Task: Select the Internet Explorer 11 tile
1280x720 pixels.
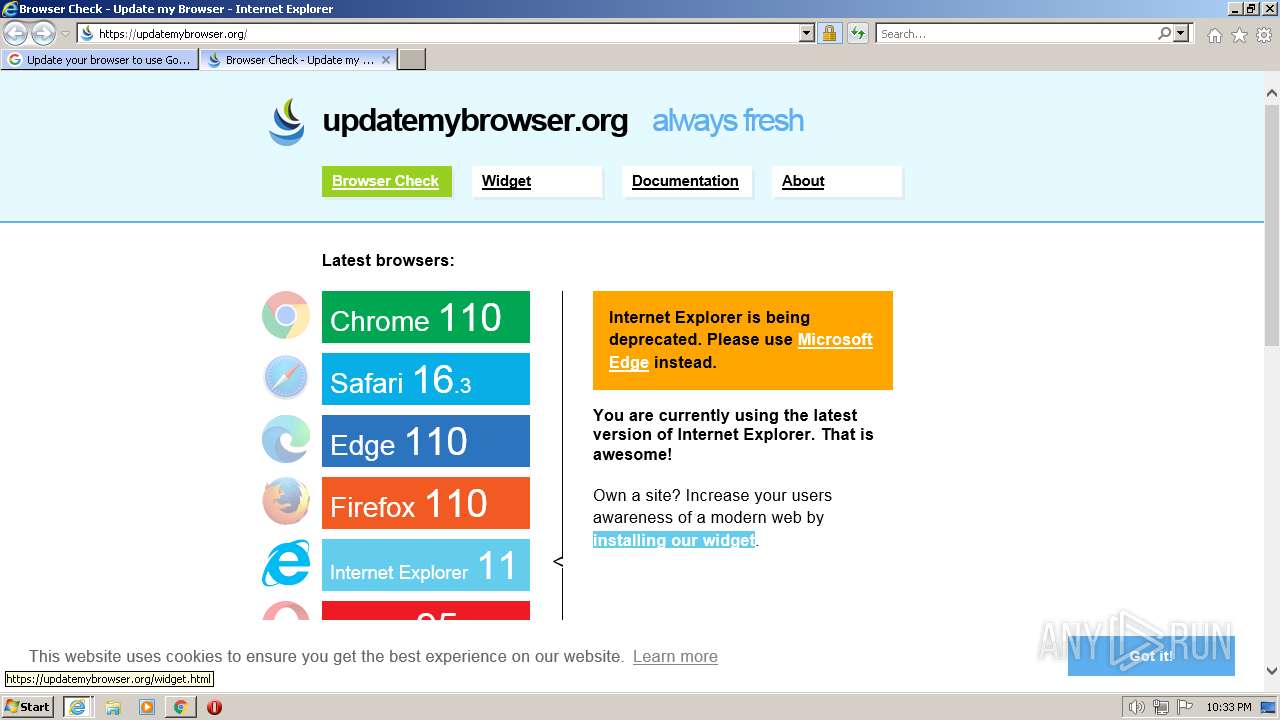Action: [426, 565]
